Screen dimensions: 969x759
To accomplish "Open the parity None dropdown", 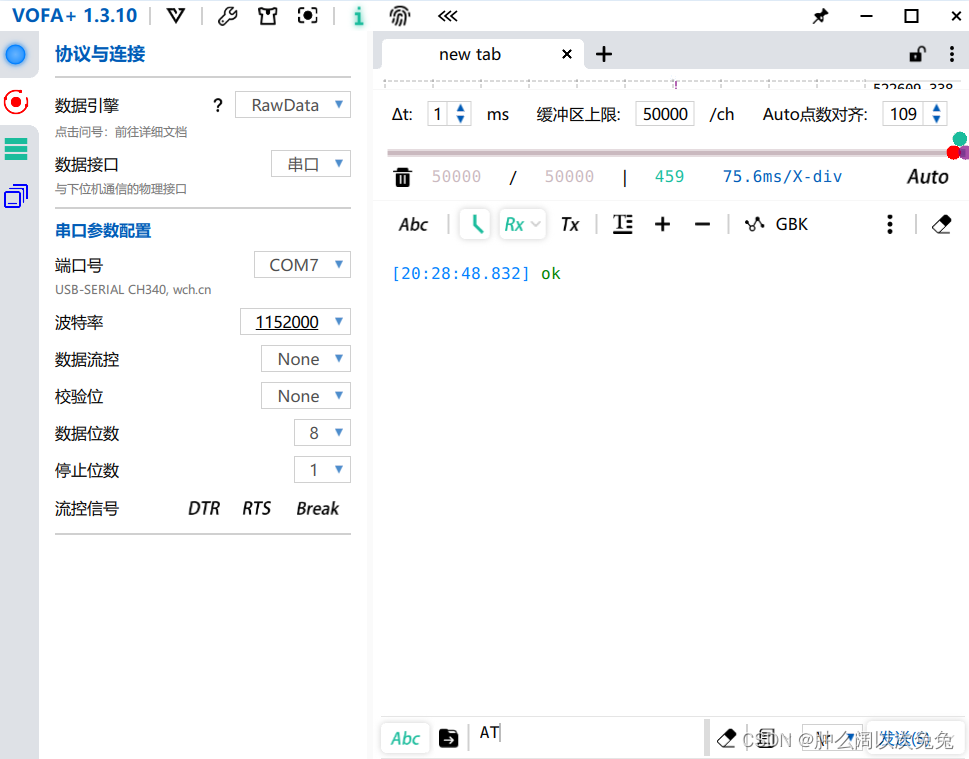I will (x=306, y=396).
